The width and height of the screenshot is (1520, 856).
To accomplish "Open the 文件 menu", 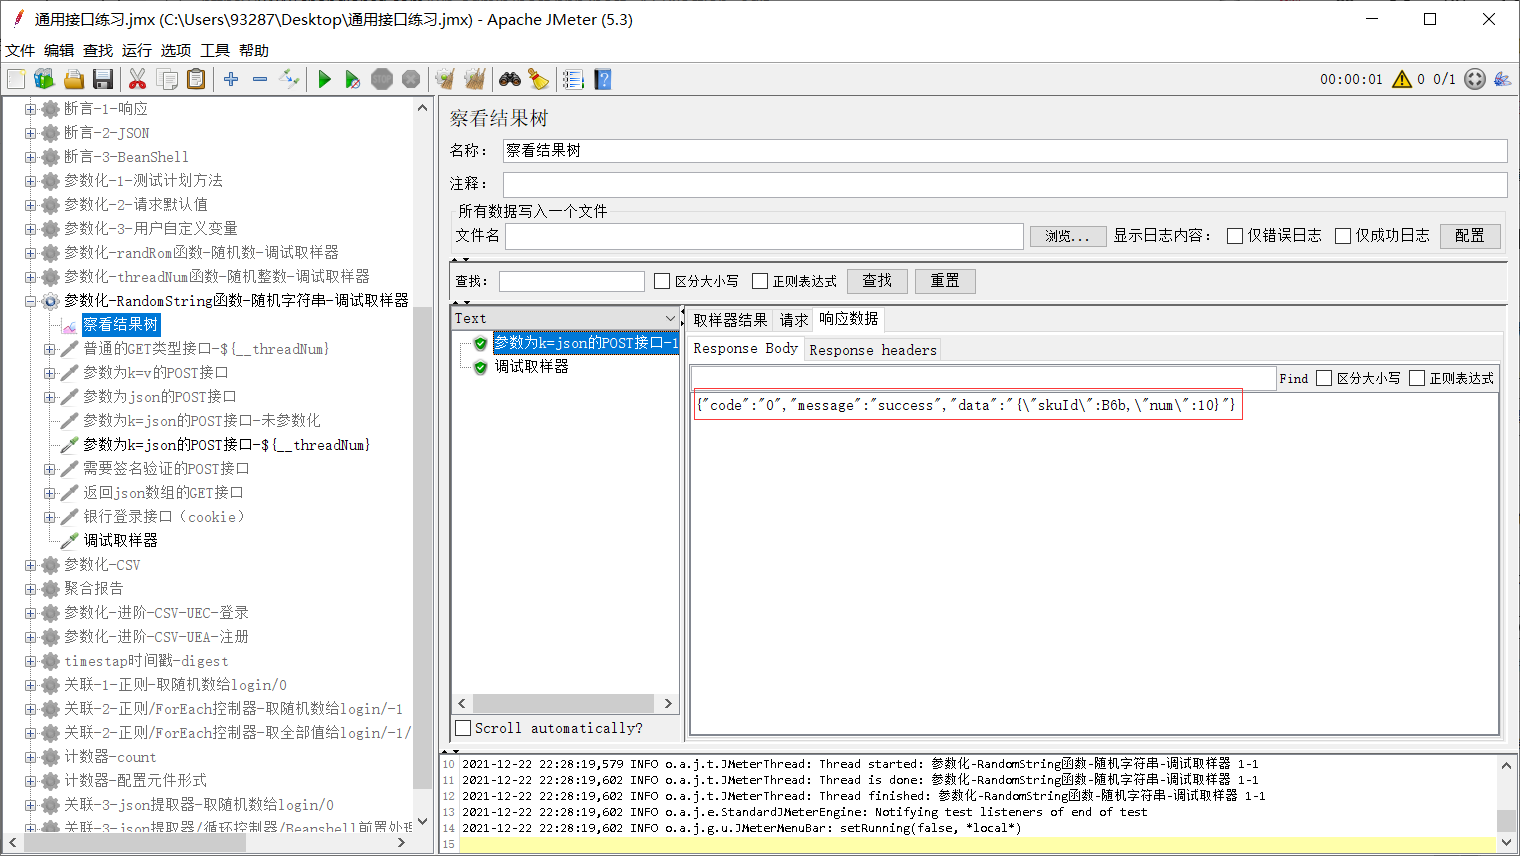I will (x=20, y=50).
